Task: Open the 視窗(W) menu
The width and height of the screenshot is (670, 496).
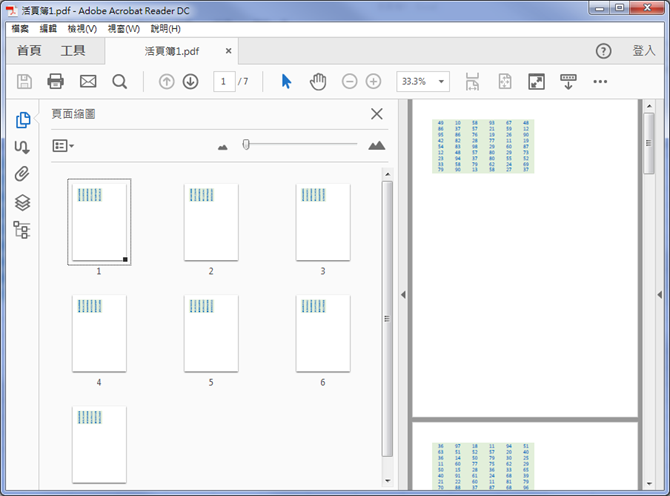Action: point(123,29)
